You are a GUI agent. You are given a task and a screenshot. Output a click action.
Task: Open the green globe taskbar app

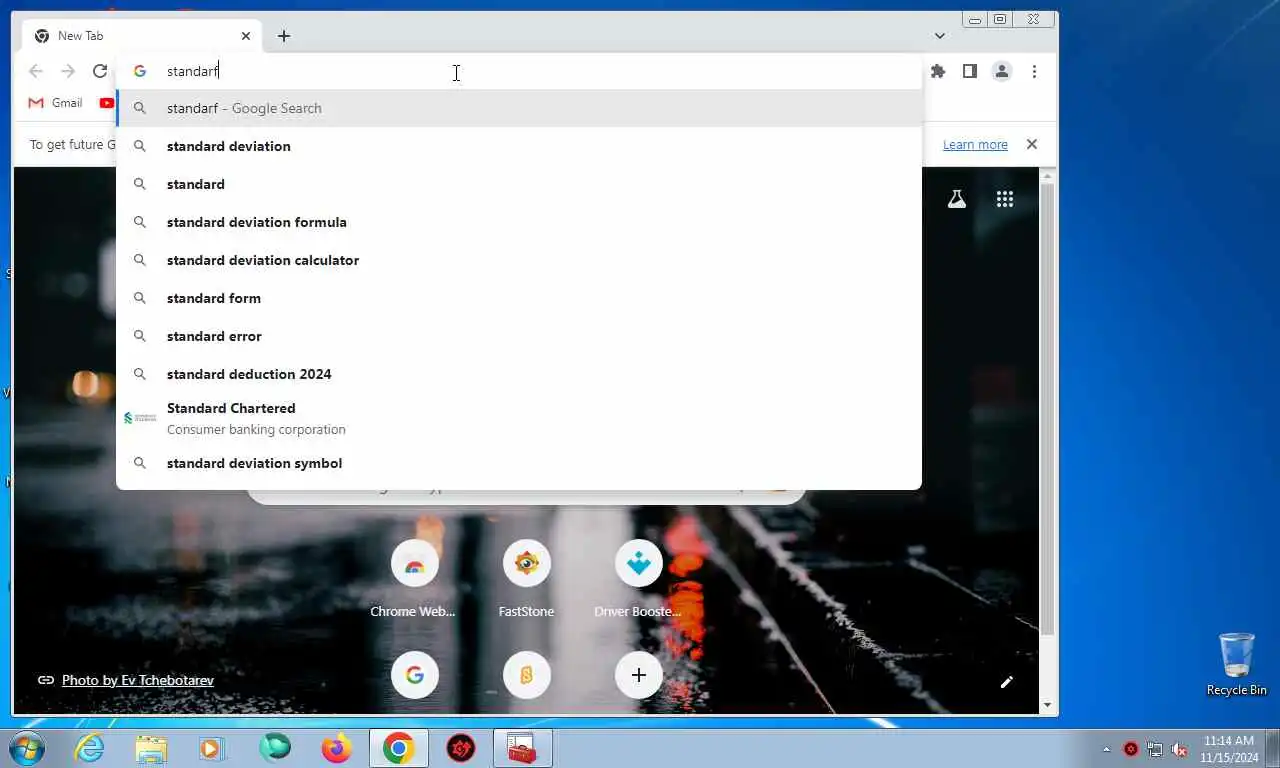coord(274,748)
